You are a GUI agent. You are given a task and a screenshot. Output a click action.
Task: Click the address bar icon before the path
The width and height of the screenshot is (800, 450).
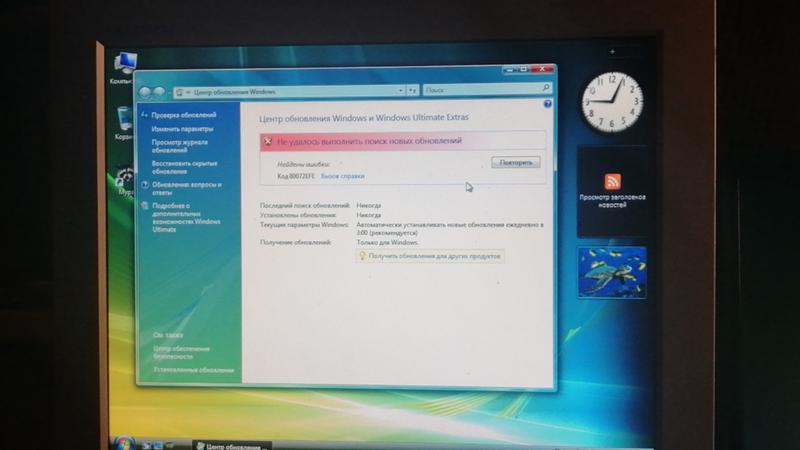[x=179, y=93]
